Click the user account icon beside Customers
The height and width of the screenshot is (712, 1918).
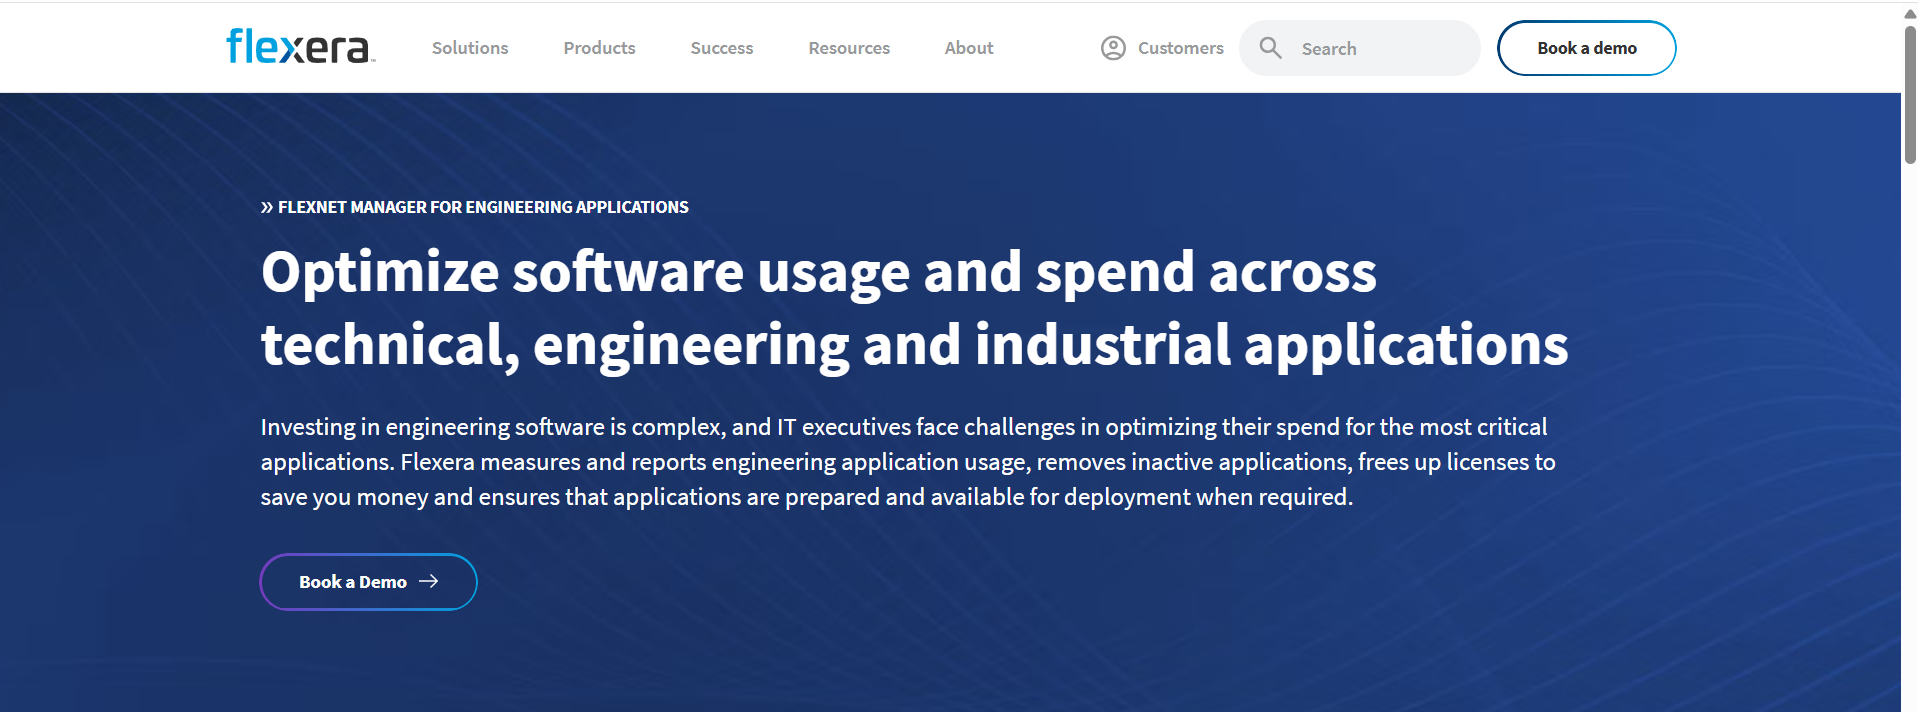[1113, 48]
